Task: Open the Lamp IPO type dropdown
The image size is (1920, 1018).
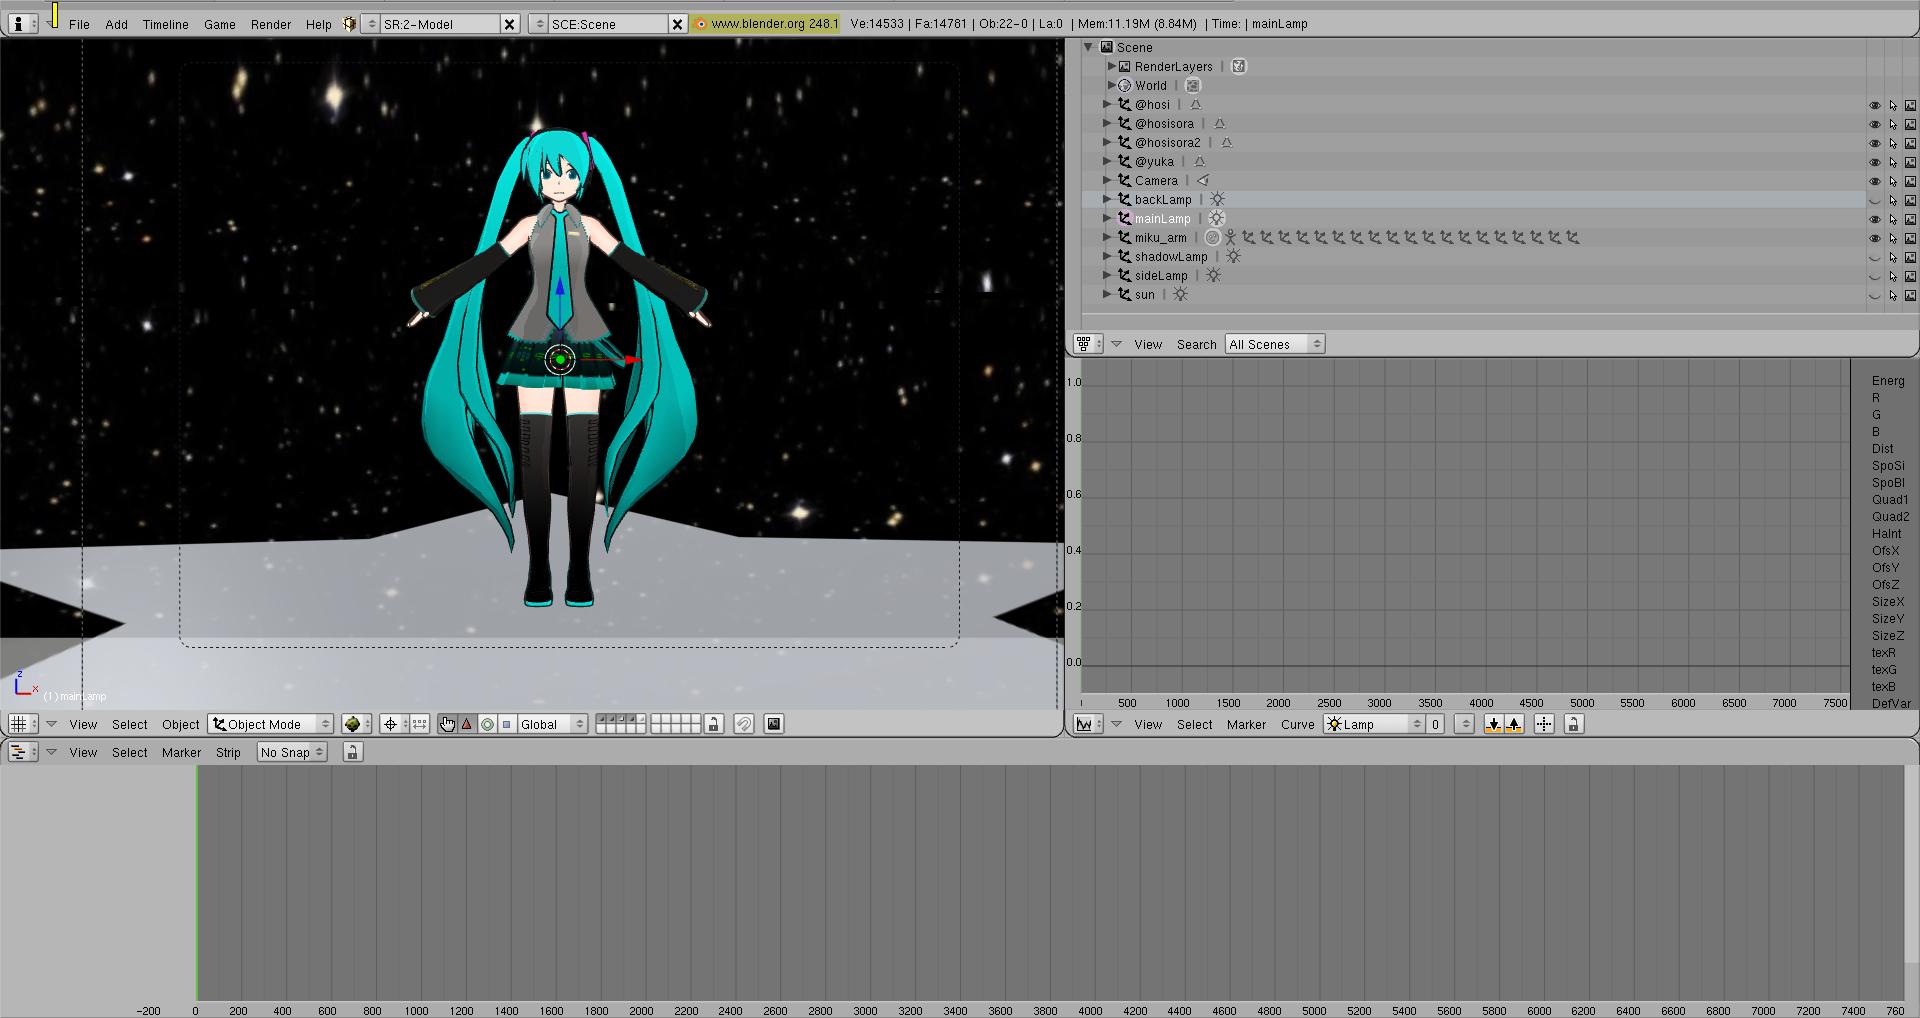Action: tap(1374, 724)
